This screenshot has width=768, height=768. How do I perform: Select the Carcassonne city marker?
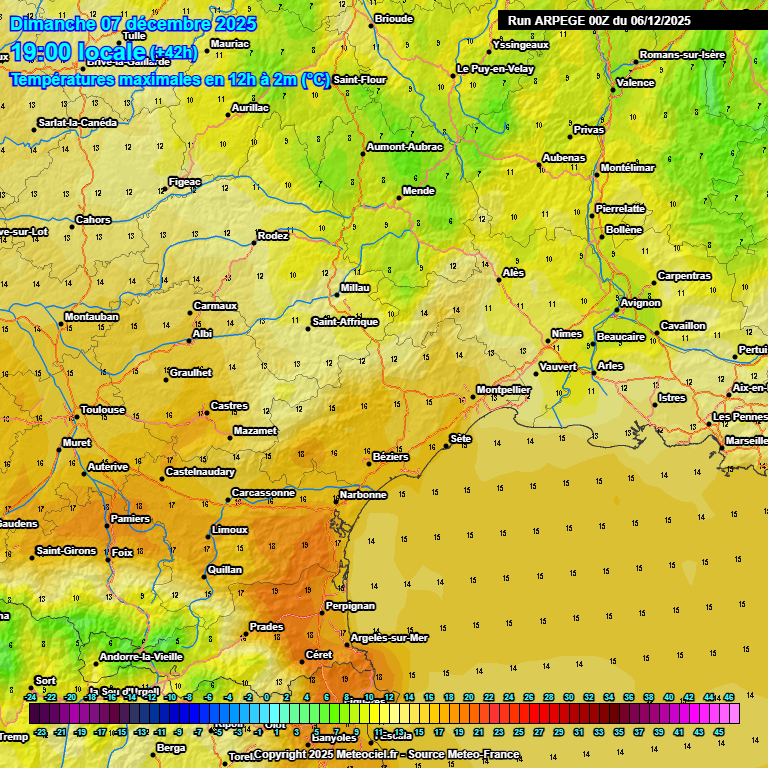pos(228,499)
